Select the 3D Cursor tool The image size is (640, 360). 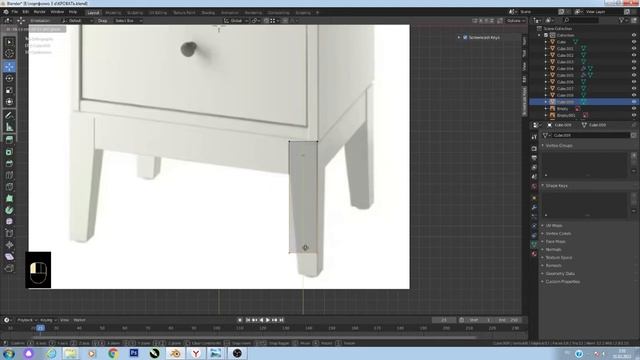(x=9, y=53)
